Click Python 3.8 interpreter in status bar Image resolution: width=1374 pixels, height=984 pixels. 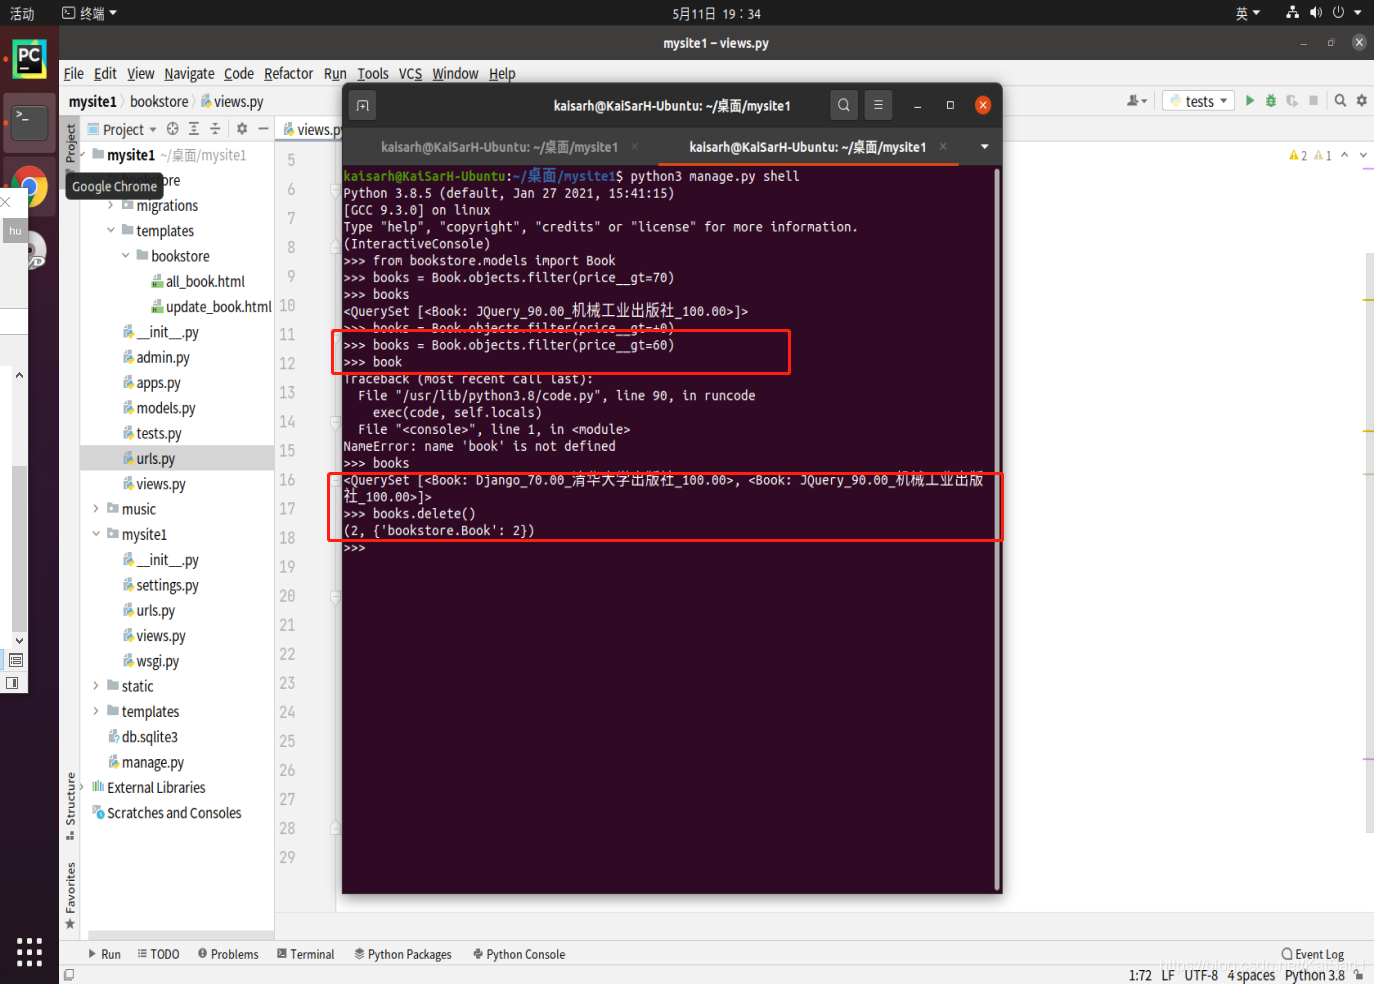pyautogui.click(x=1314, y=975)
